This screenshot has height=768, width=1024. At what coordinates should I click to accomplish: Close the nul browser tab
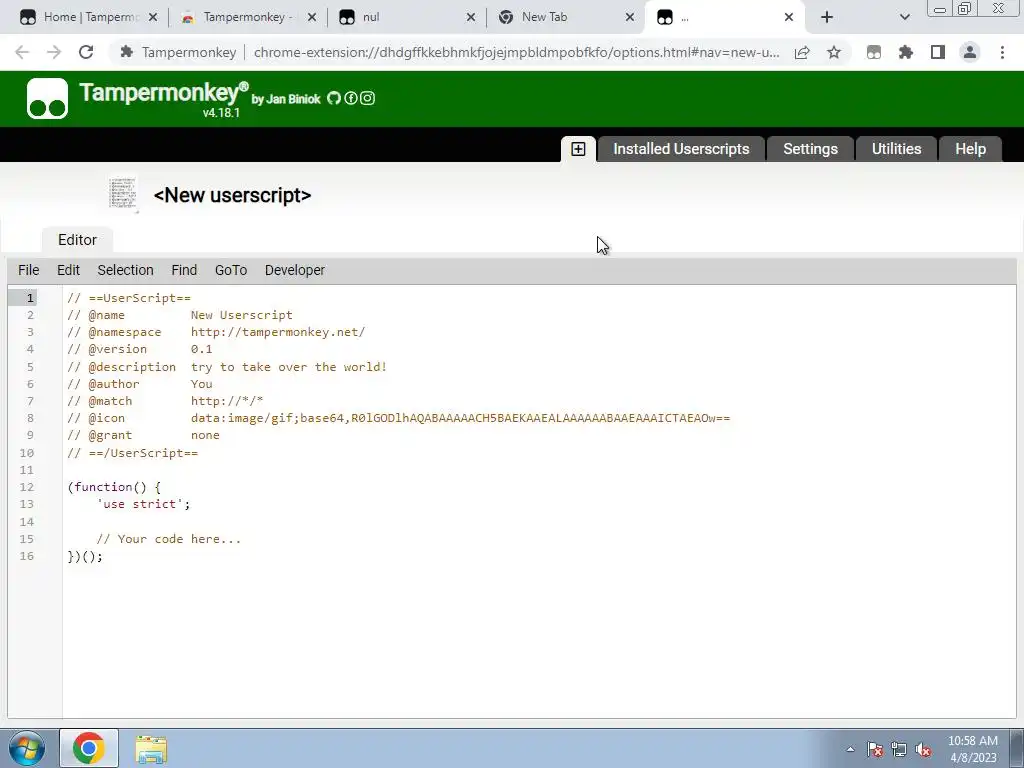471,17
